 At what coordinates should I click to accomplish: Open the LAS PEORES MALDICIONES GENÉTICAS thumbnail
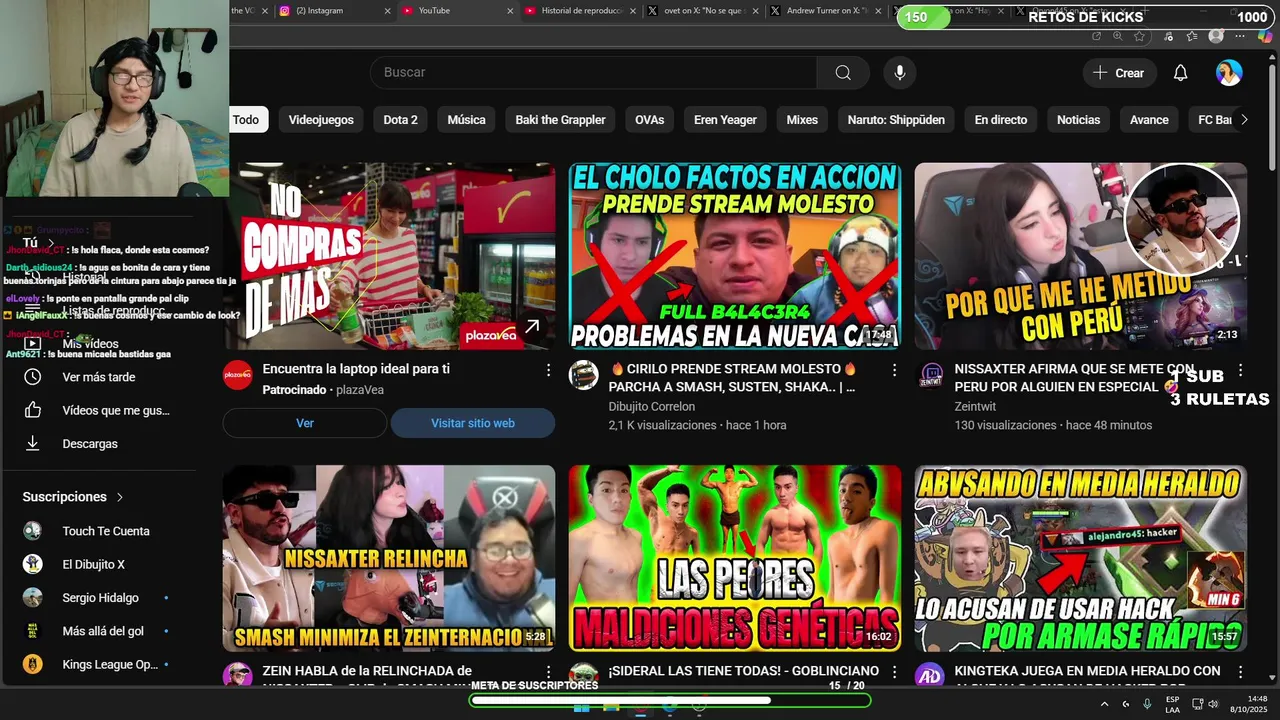pyautogui.click(x=735, y=558)
